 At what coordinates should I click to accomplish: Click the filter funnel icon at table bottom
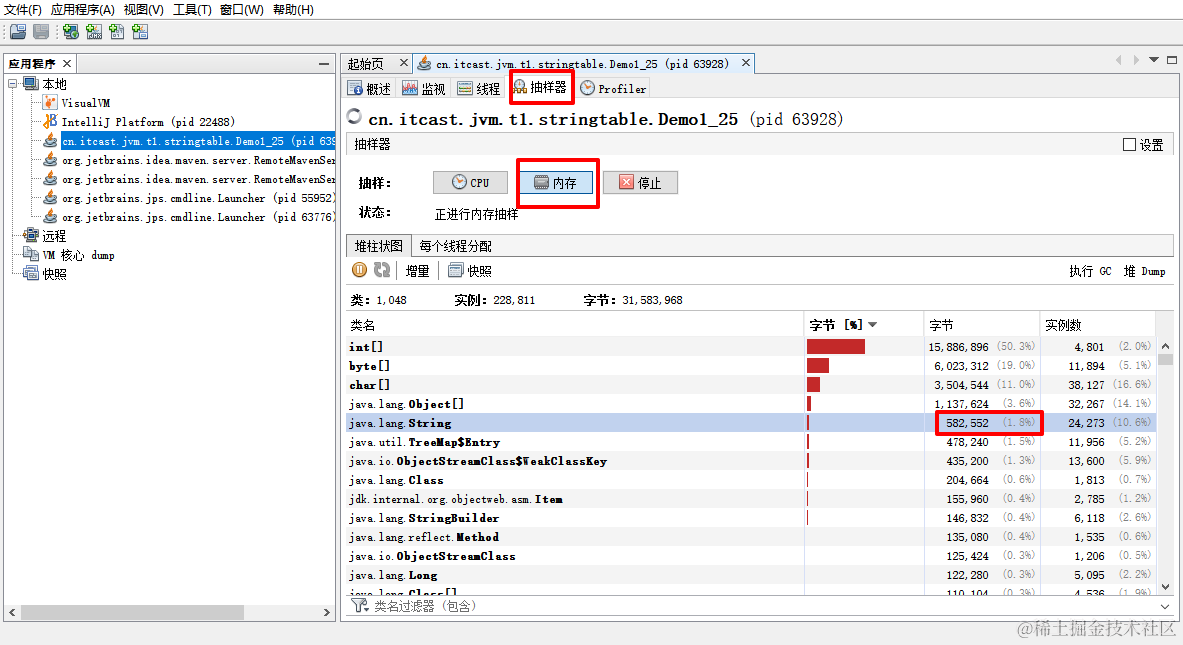[x=359, y=606]
